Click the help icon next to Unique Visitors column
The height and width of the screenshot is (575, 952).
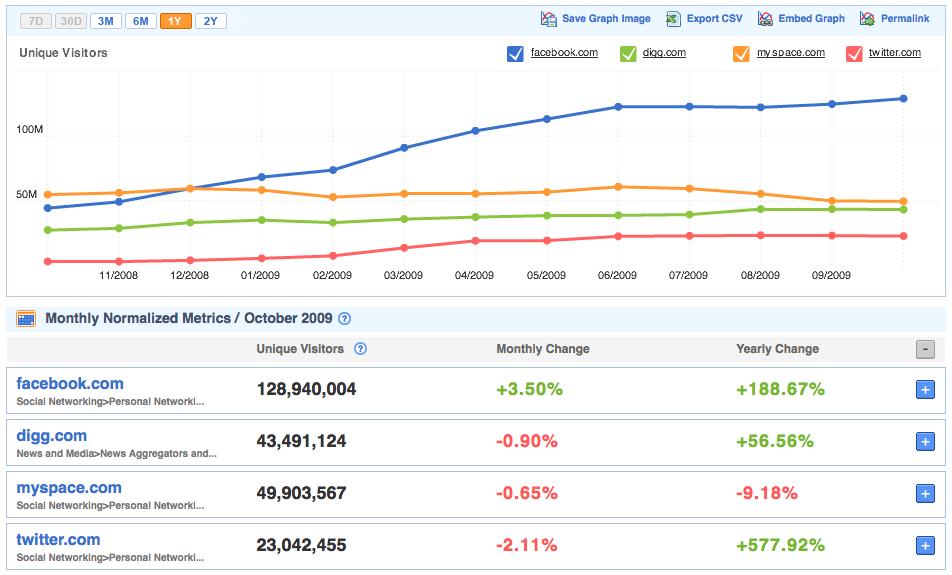point(360,349)
